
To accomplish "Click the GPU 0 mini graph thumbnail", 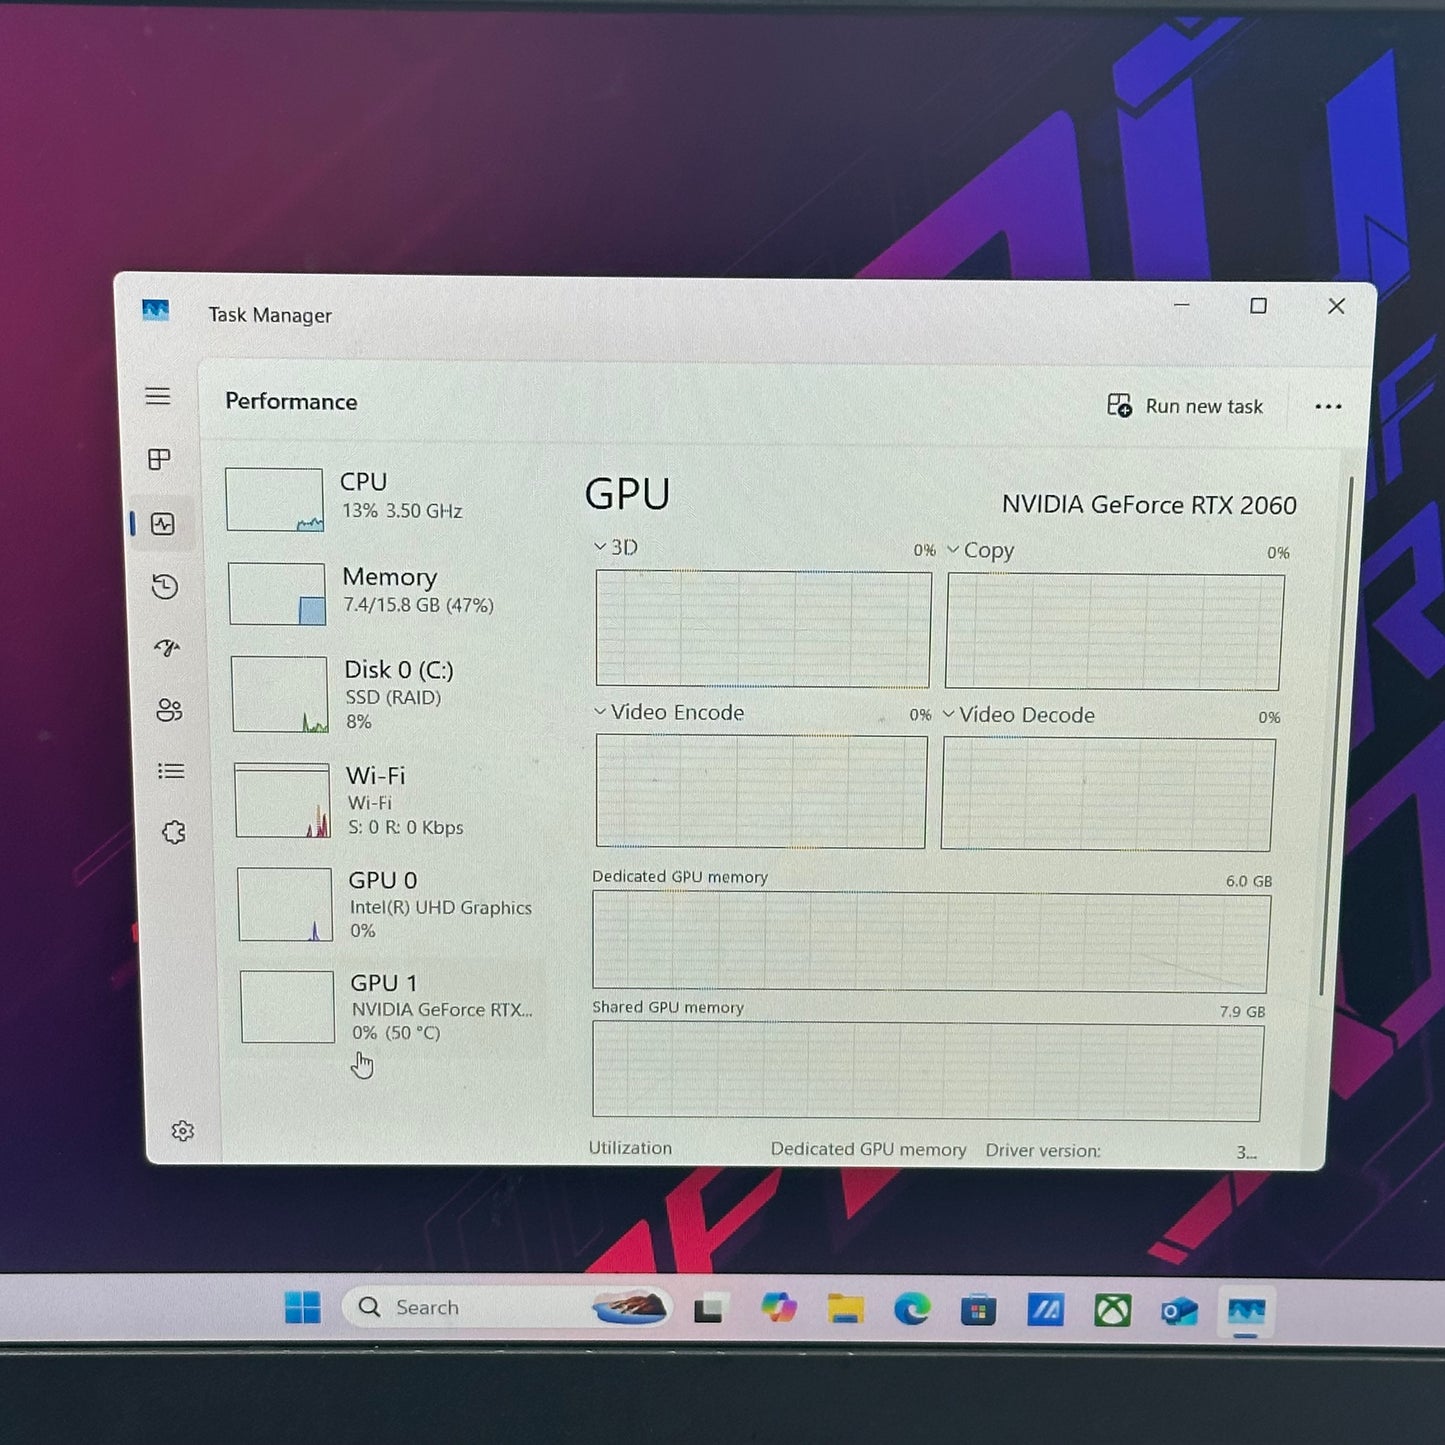I will 285,904.
